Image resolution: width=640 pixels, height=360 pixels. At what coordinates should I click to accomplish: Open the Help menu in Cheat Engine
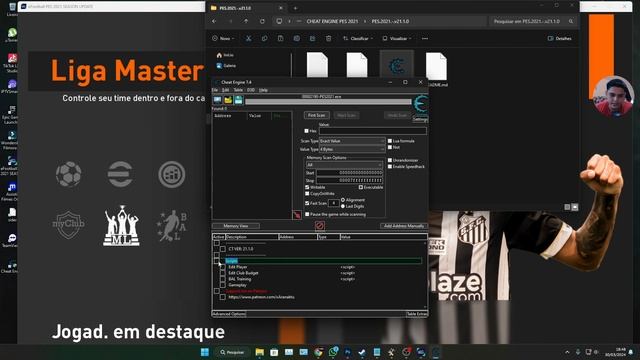(263, 90)
